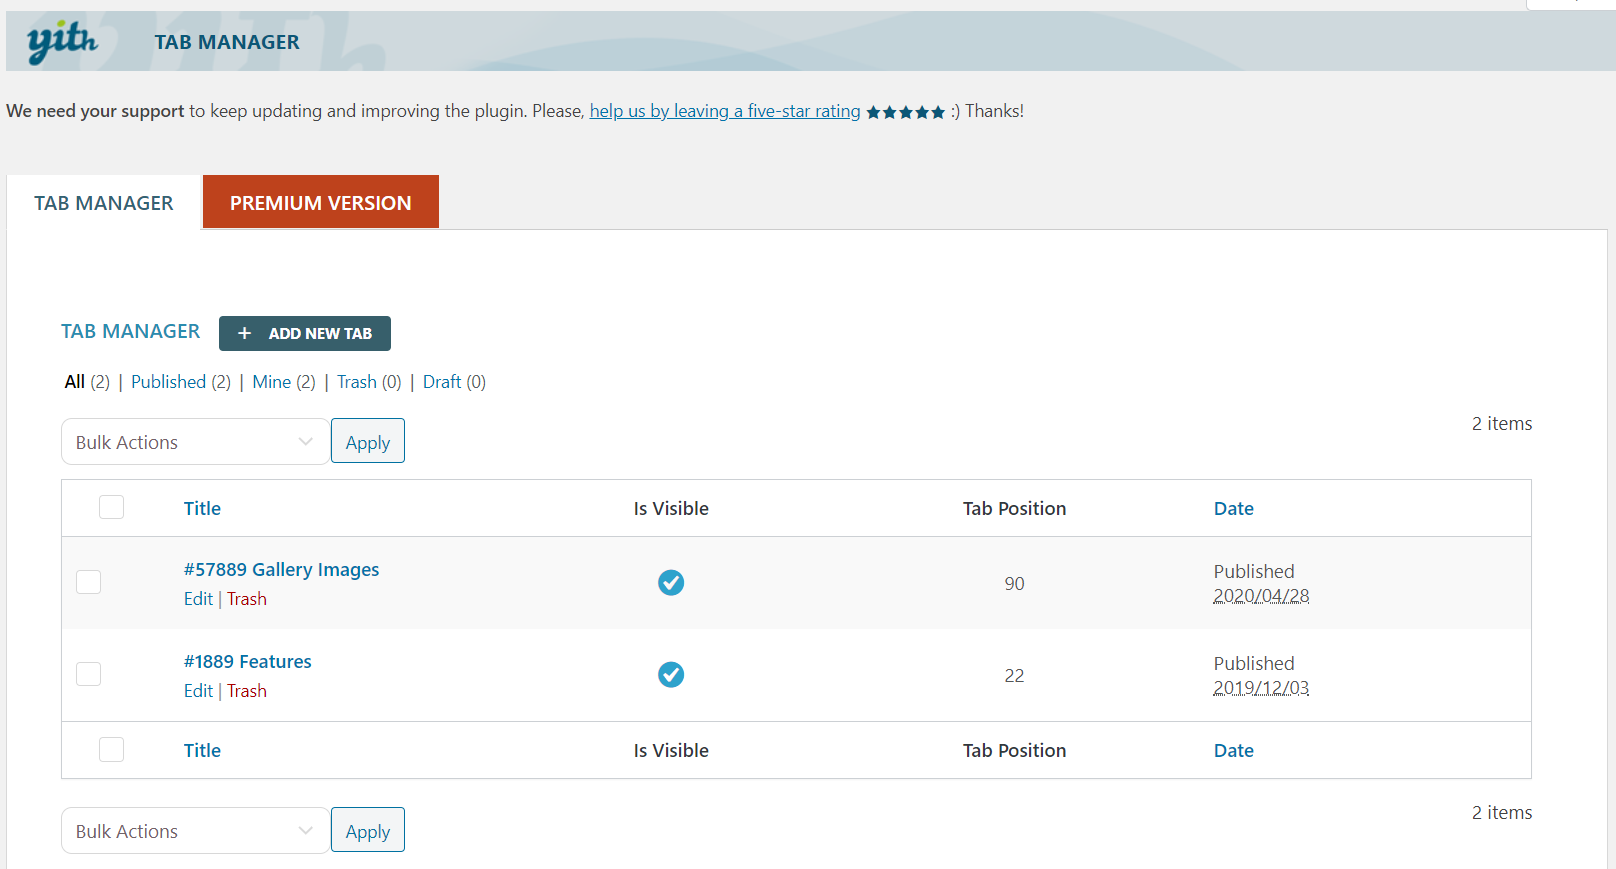
Task: Sort by Title in table header
Action: pyautogui.click(x=202, y=508)
